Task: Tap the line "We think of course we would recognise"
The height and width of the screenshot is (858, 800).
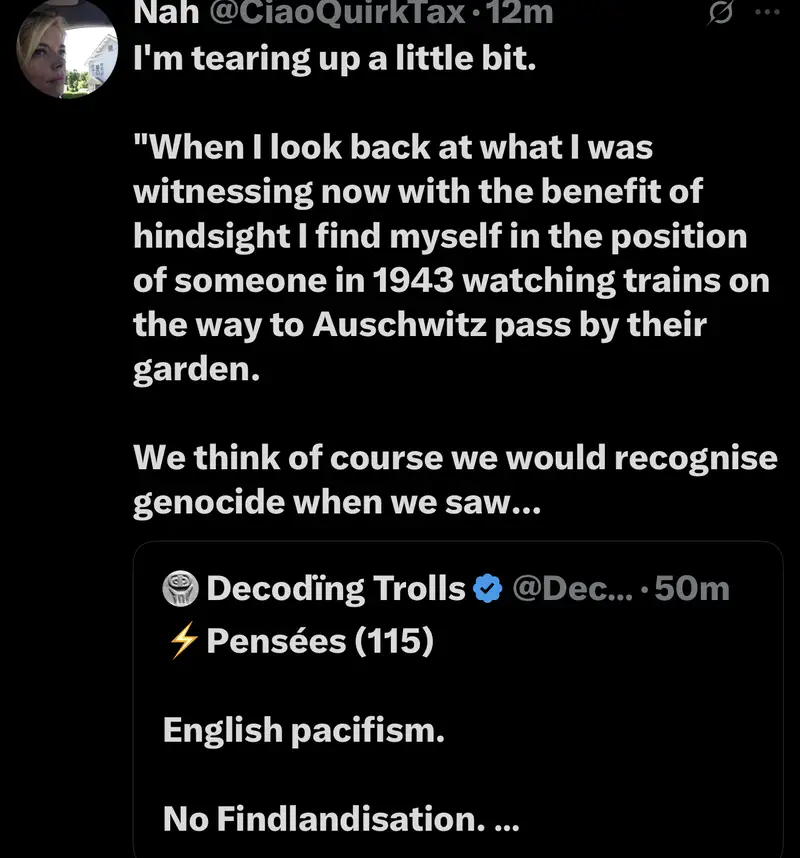Action: (x=455, y=458)
